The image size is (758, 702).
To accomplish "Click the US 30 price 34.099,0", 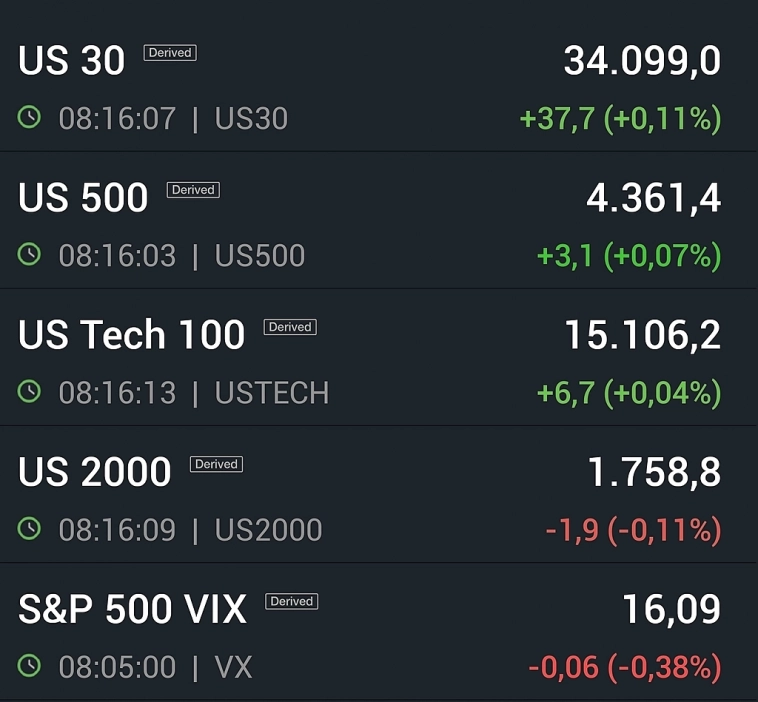I will point(642,62).
